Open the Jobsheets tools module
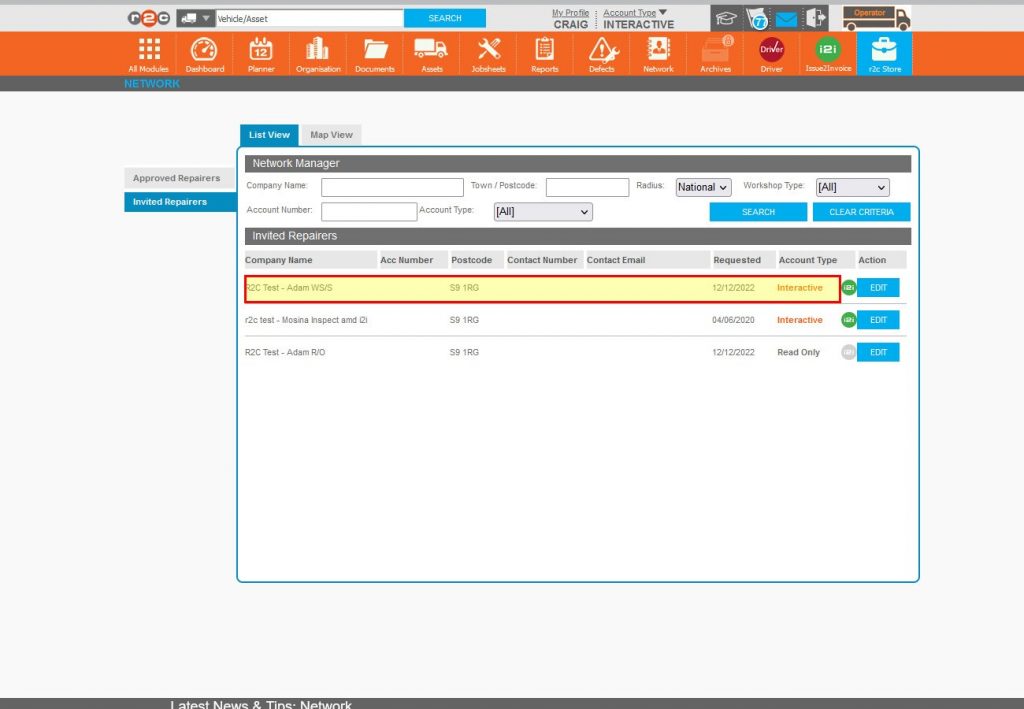Viewport: 1024px width, 709px height. (488, 54)
